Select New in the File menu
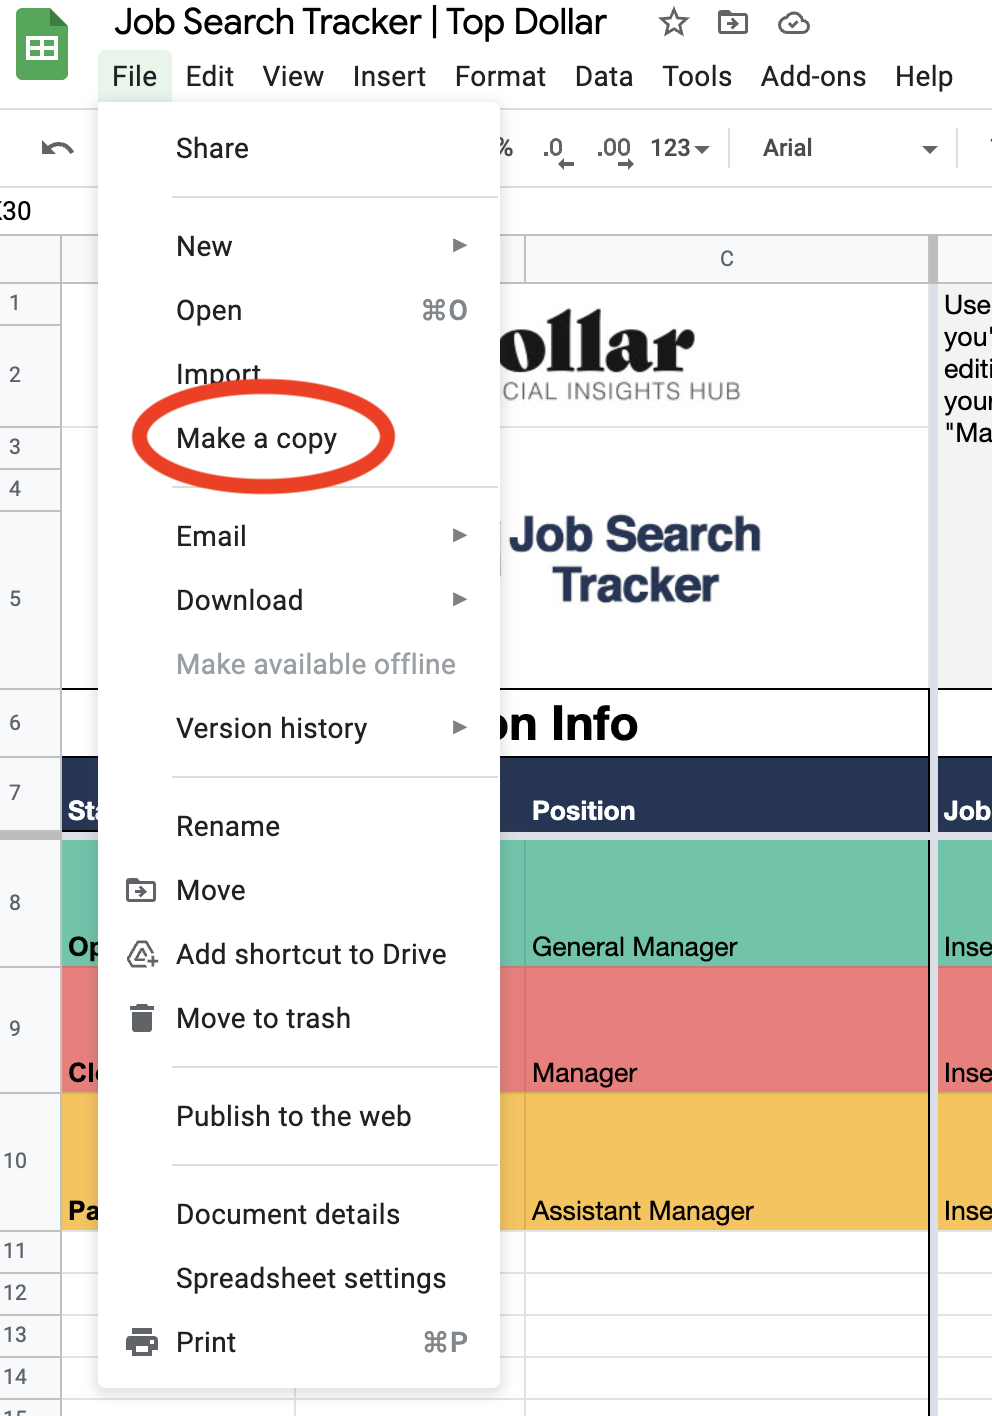Image resolution: width=992 pixels, height=1416 pixels. 299,246
